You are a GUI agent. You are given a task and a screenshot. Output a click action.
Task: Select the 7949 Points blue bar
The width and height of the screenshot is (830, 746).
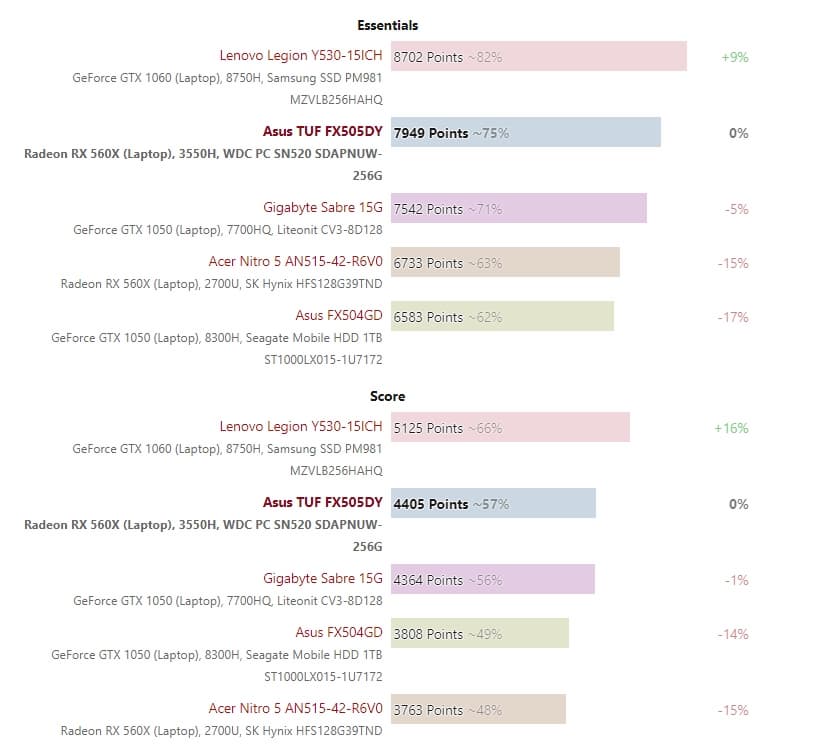[525, 133]
